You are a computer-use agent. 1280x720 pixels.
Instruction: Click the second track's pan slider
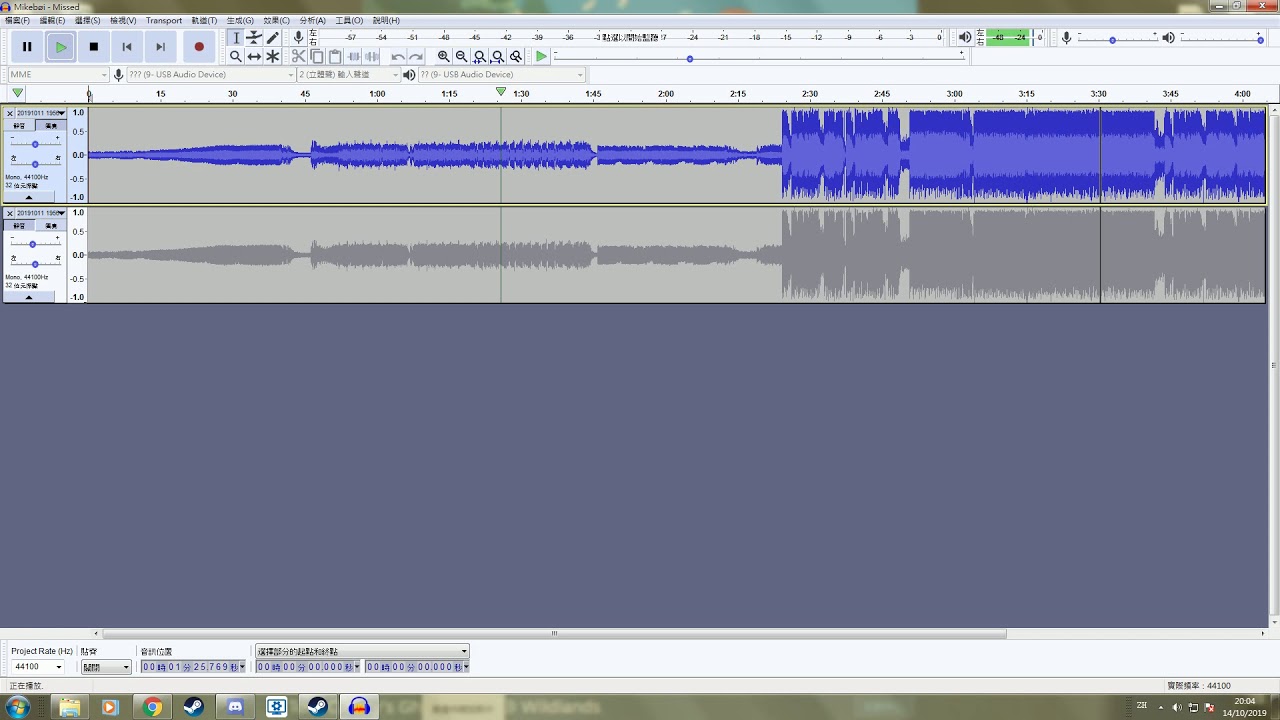point(35,263)
